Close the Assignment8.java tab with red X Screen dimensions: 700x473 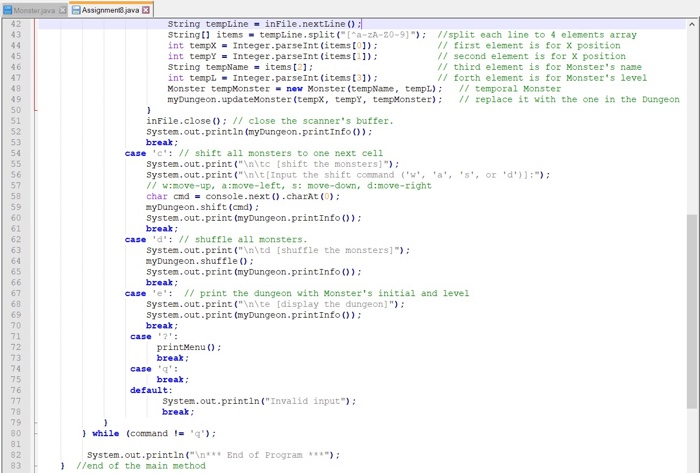pyautogui.click(x=146, y=10)
